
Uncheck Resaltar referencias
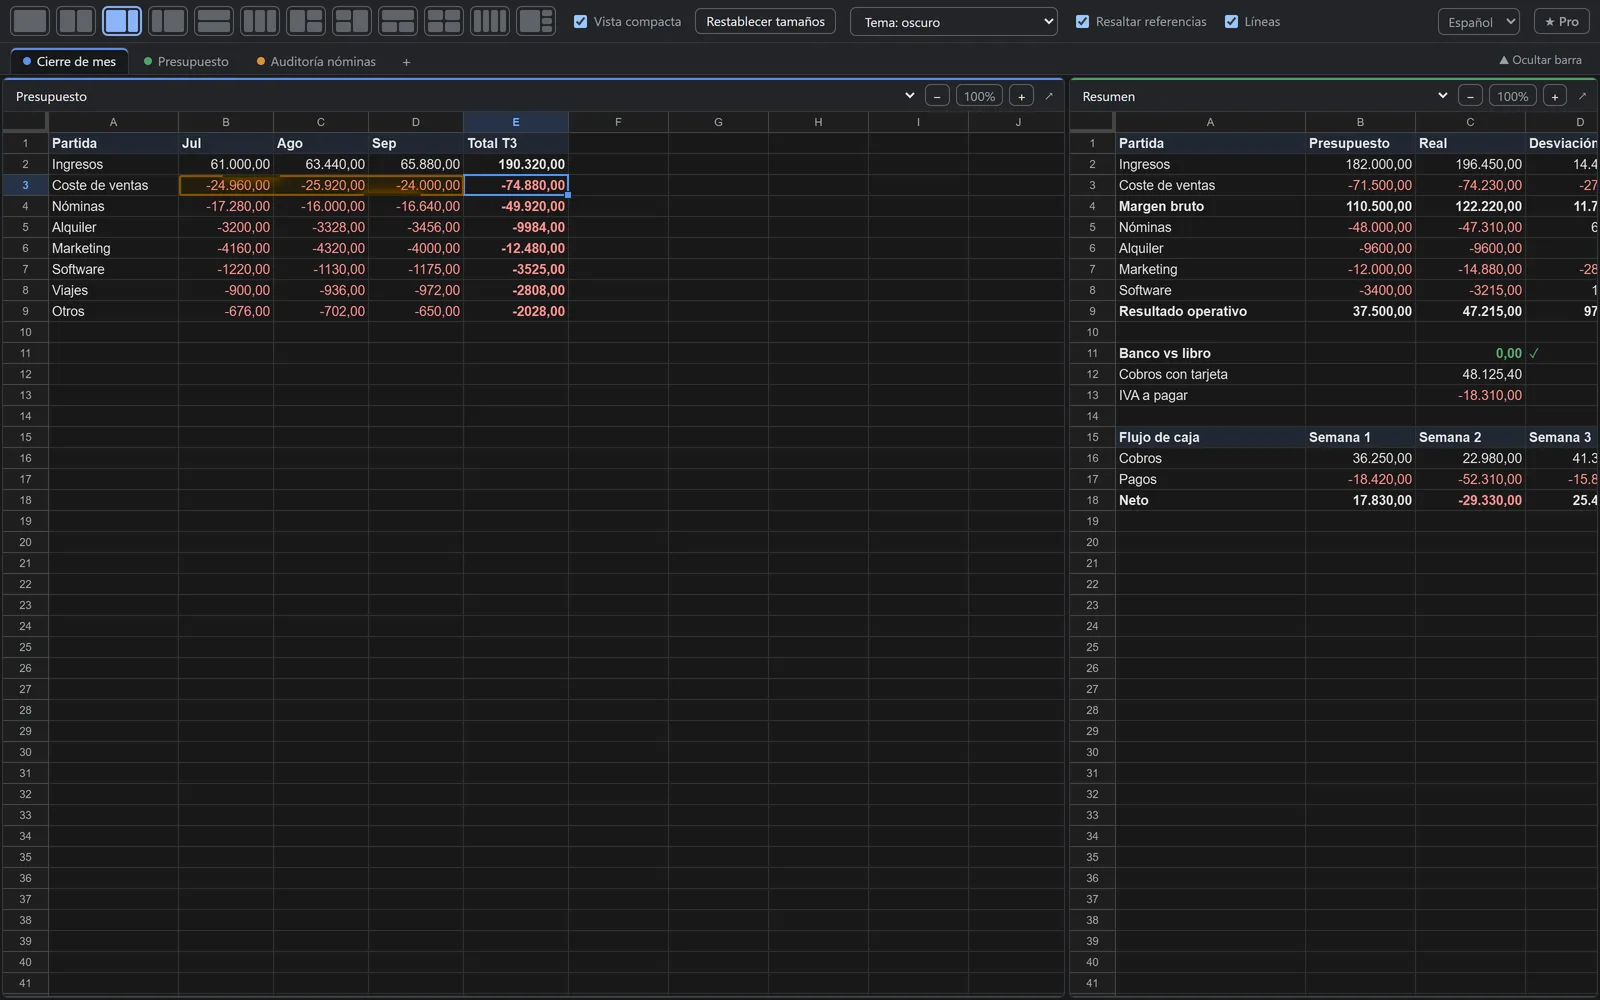click(x=1082, y=21)
